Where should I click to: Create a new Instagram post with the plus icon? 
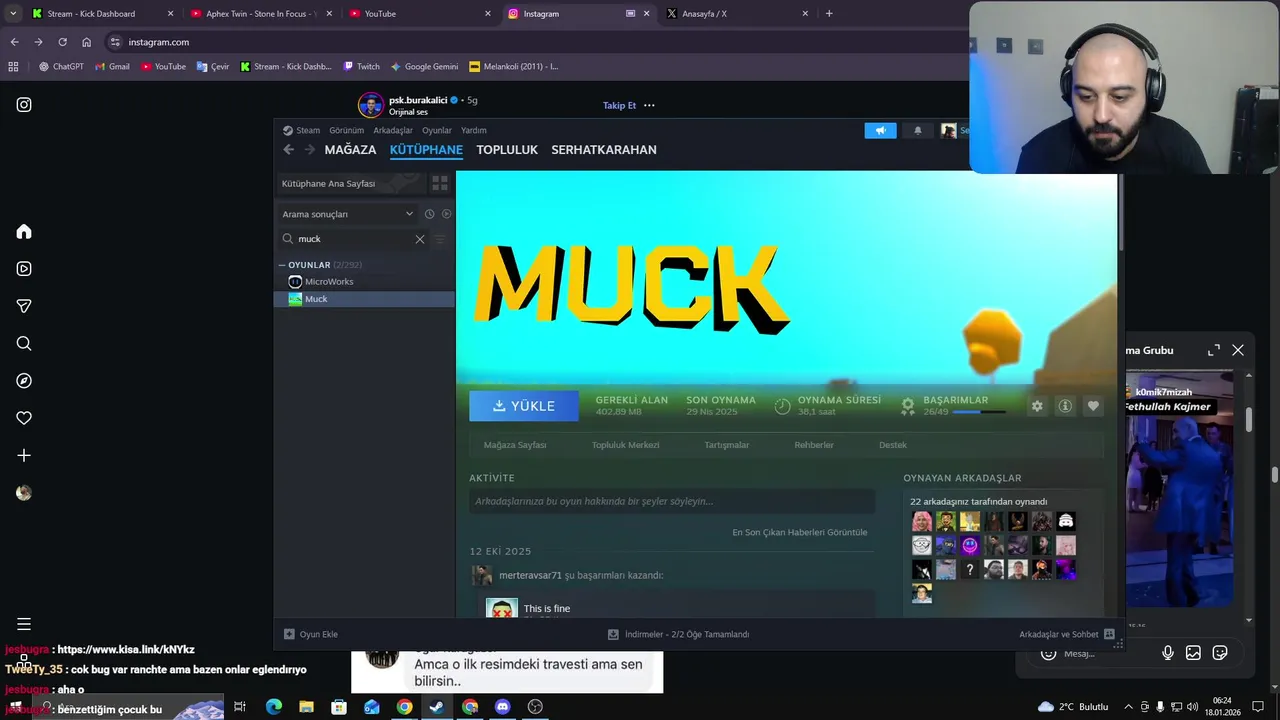24,455
